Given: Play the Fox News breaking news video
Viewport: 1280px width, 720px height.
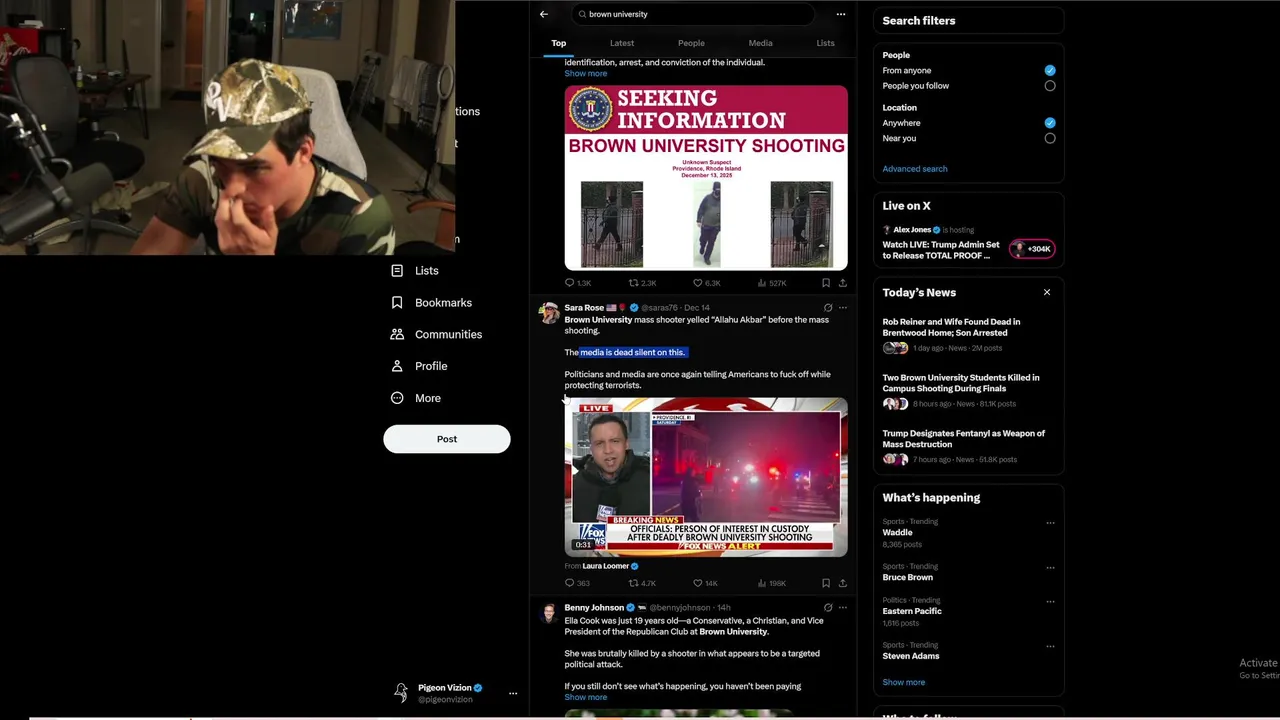Looking at the screenshot, I should [x=706, y=477].
